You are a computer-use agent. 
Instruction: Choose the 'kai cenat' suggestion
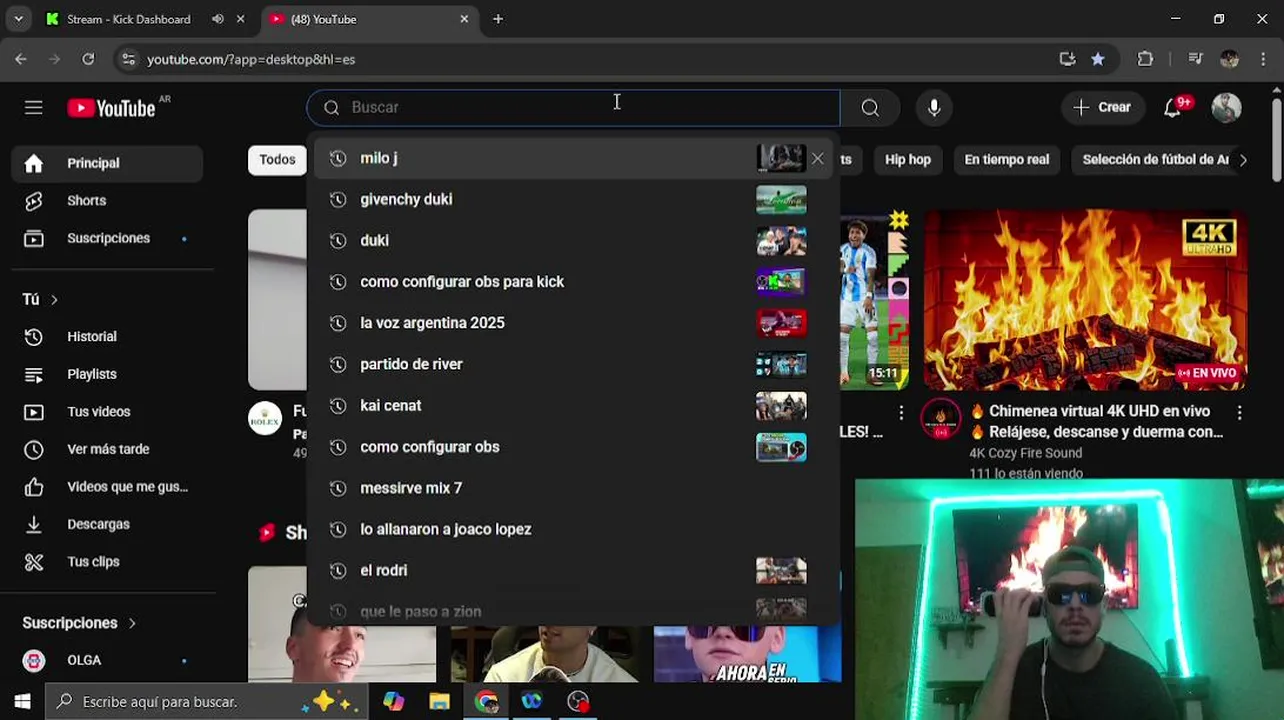pos(573,406)
